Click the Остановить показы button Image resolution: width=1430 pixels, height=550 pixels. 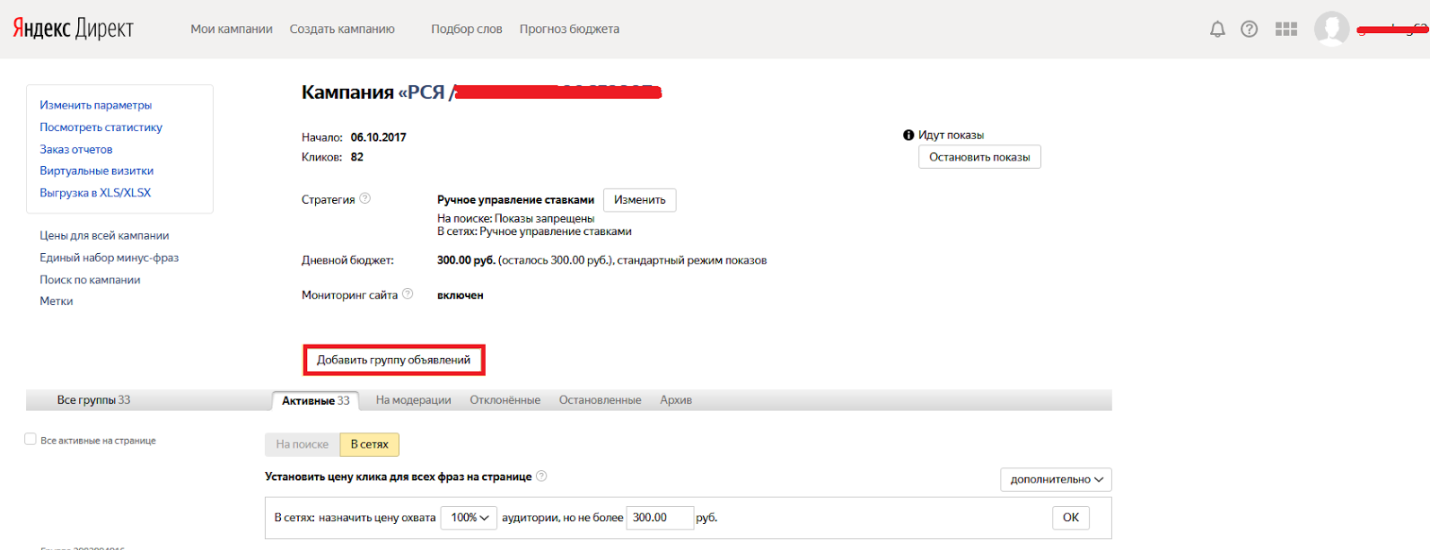click(x=979, y=157)
